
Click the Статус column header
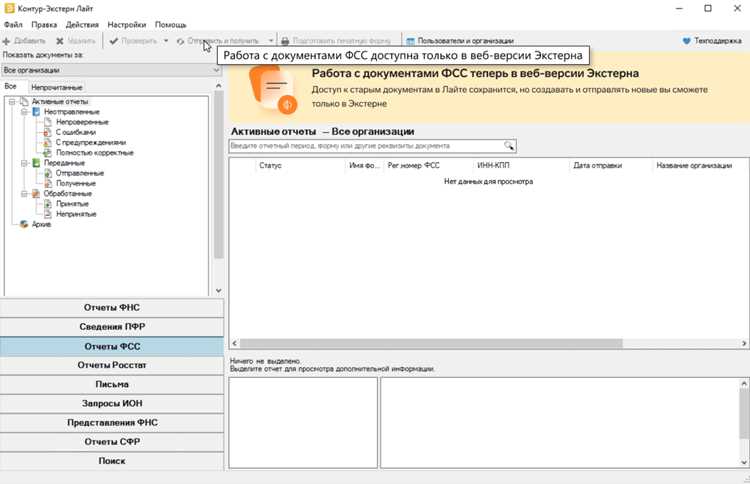270,165
